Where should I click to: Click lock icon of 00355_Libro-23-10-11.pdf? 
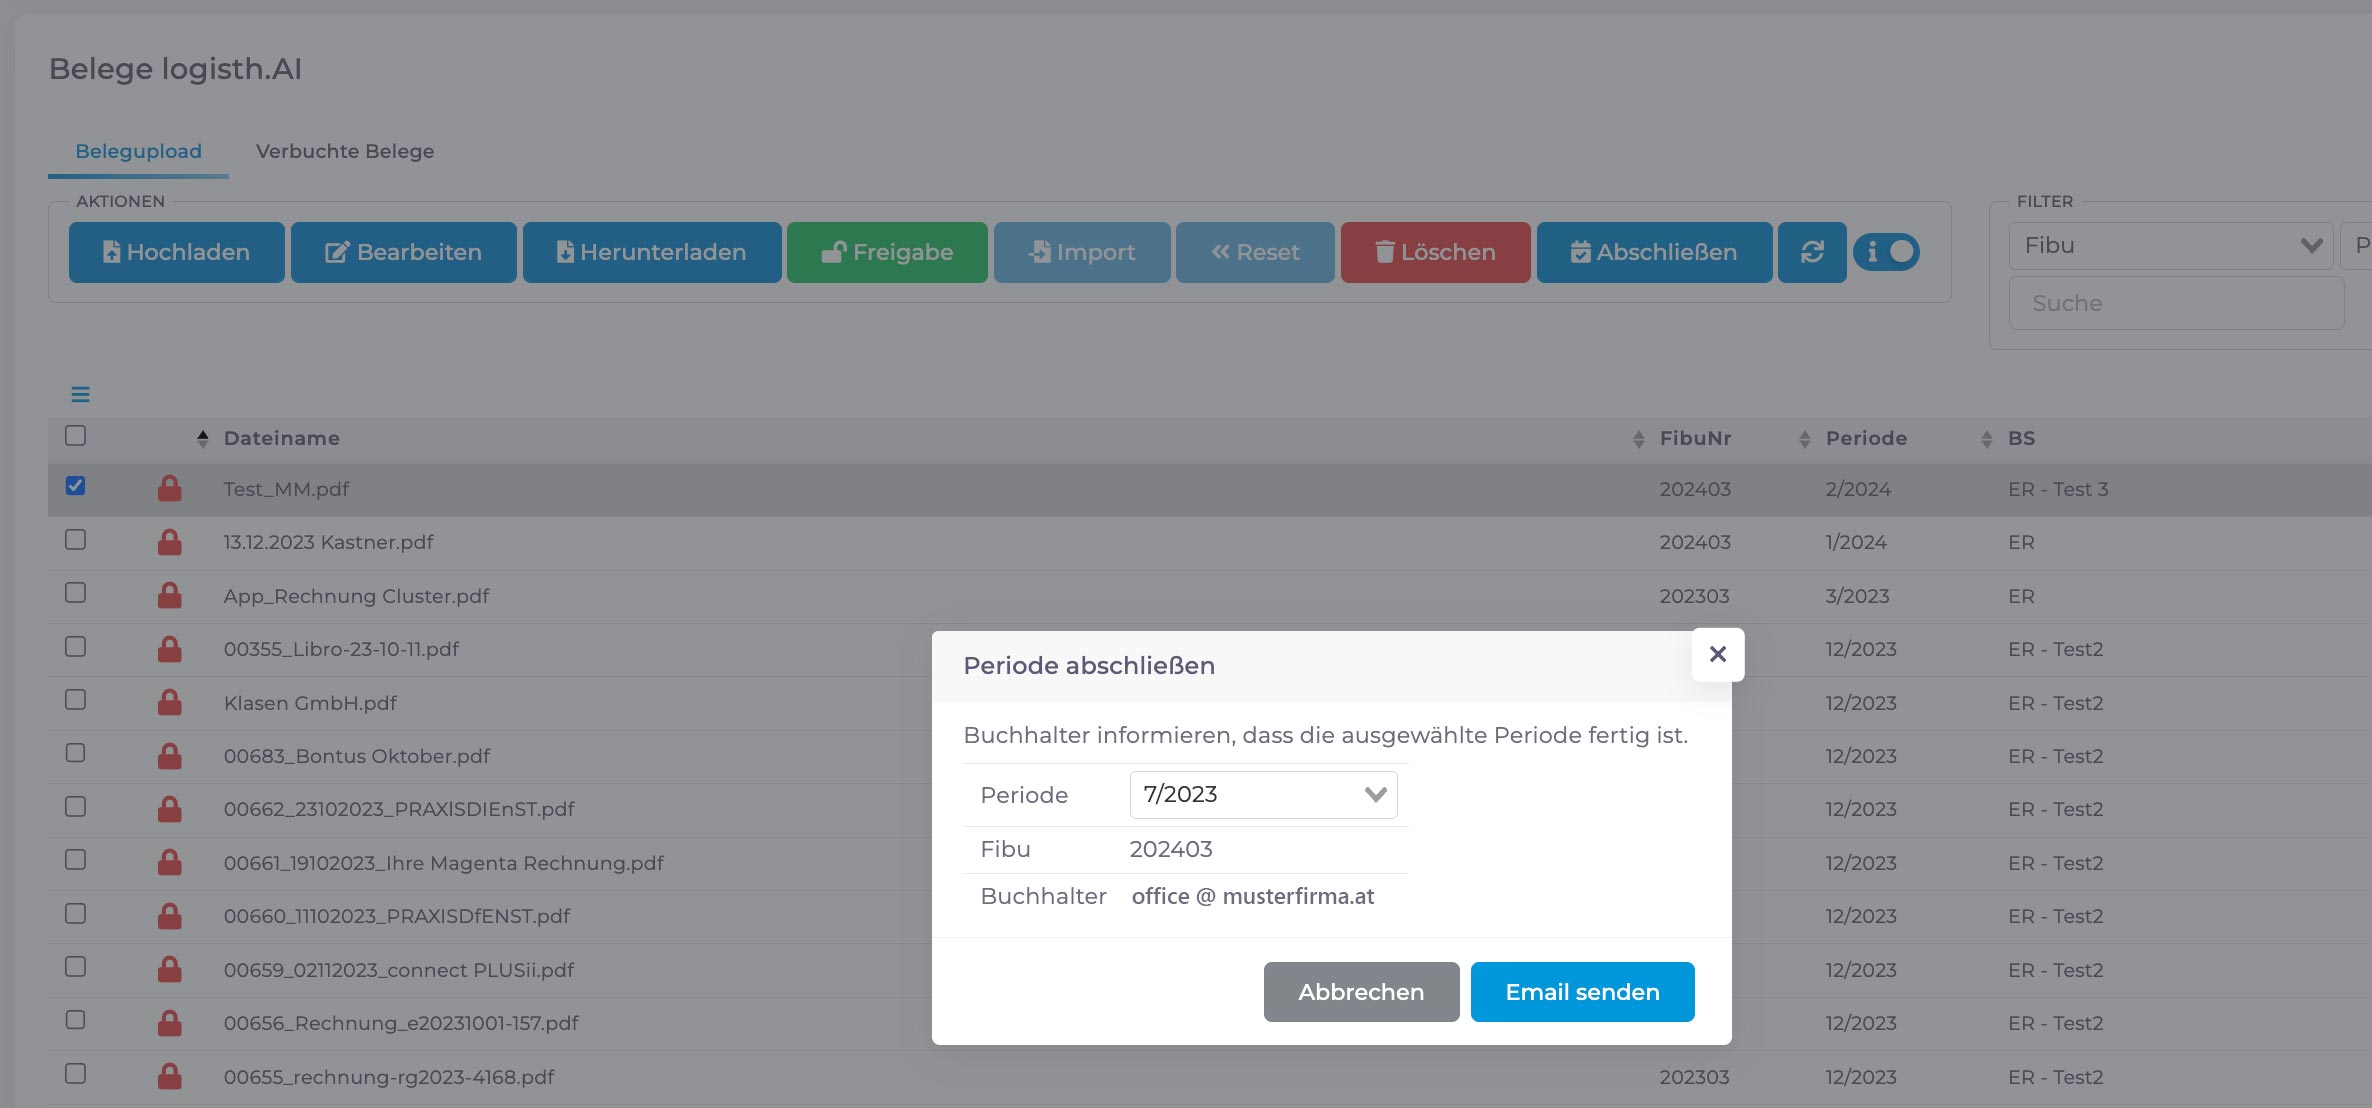pos(170,649)
